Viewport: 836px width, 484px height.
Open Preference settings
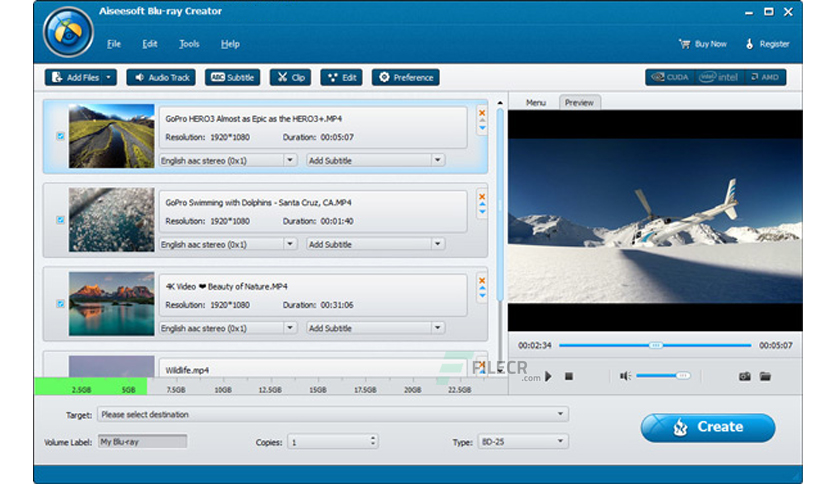406,77
